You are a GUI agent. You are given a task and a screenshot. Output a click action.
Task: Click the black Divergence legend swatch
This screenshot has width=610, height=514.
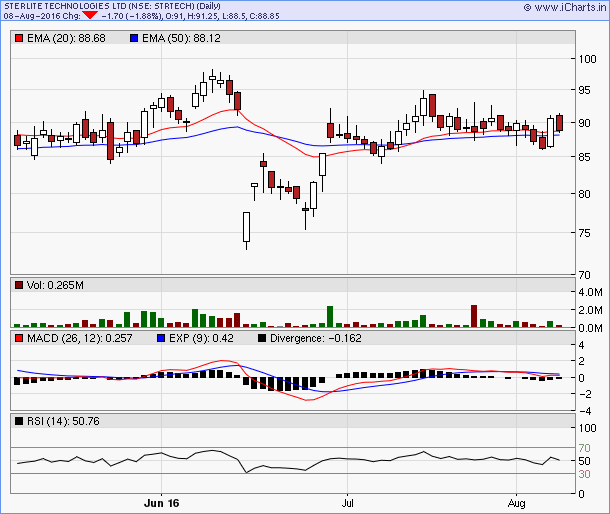262,338
